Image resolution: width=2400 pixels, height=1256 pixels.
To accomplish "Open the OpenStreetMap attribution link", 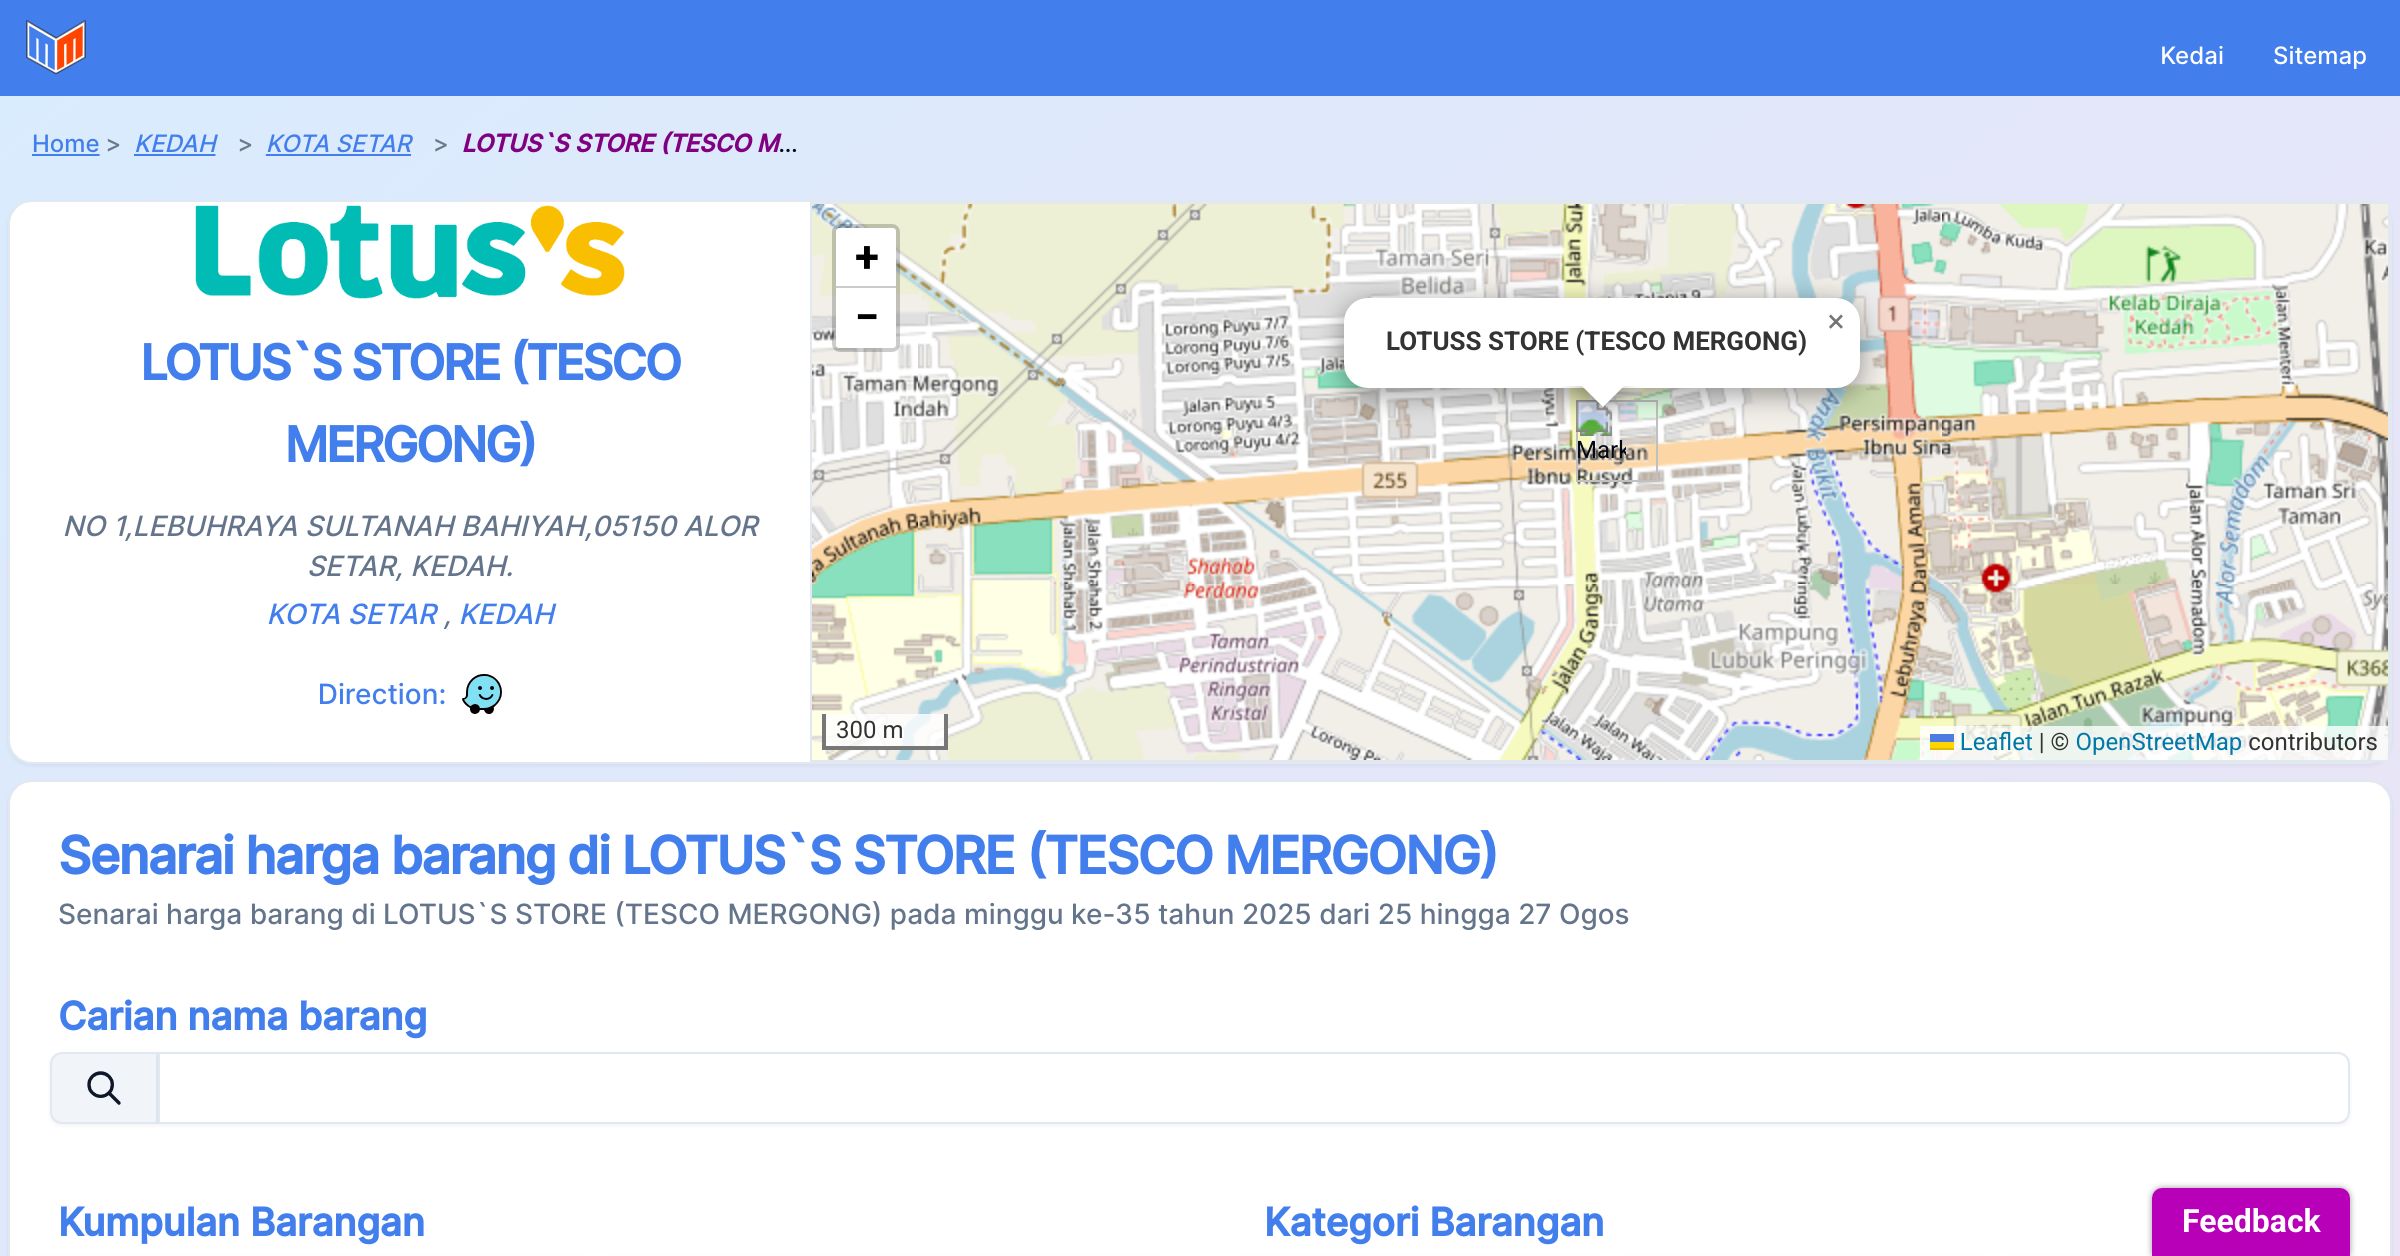I will (2158, 742).
